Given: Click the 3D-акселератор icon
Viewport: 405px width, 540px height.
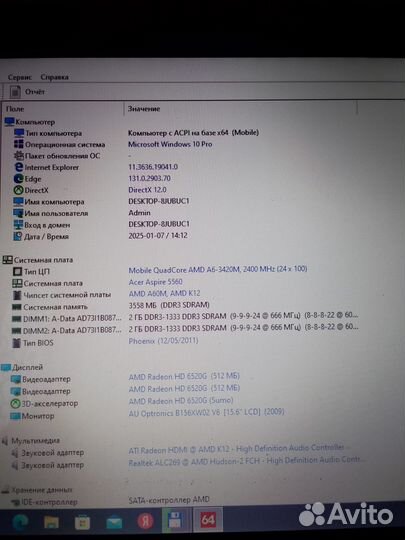Looking at the screenshot, I should tap(15, 404).
